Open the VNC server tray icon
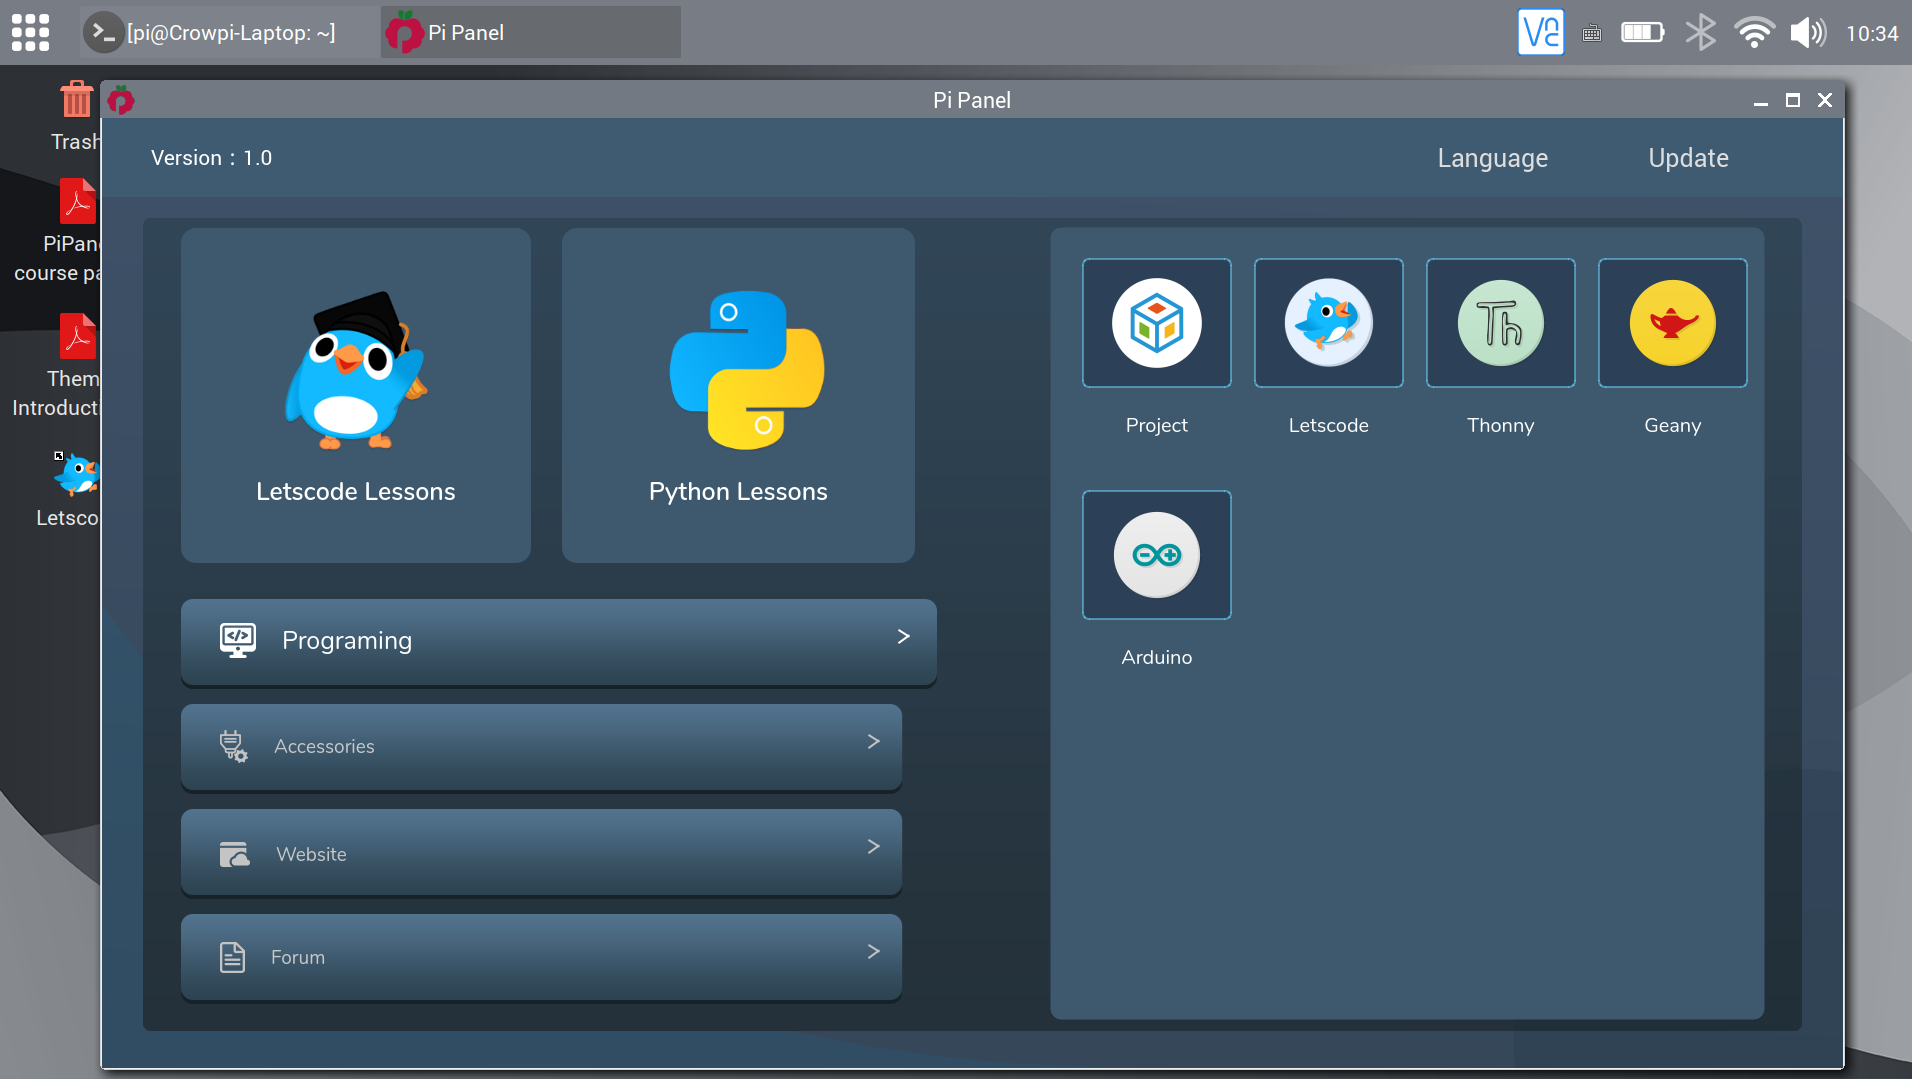The height and width of the screenshot is (1079, 1912). [1540, 32]
